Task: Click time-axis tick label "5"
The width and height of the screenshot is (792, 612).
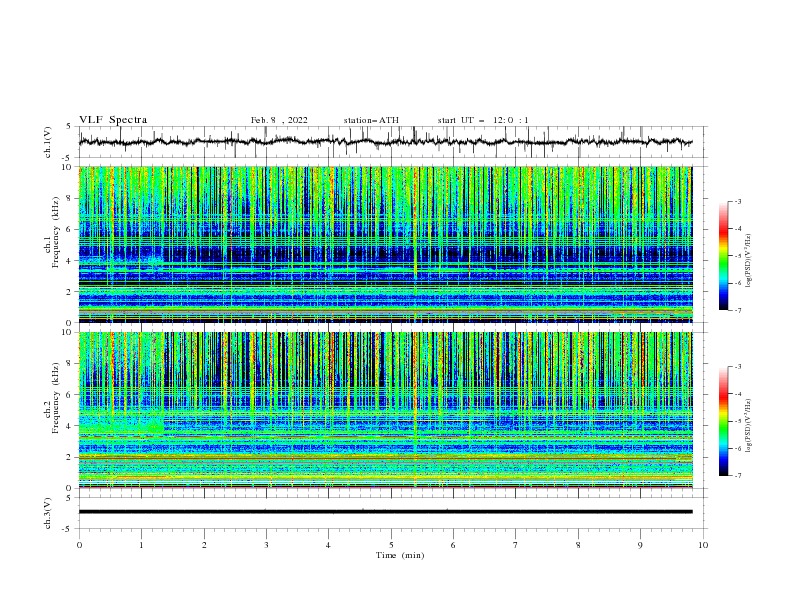Action: pos(391,545)
